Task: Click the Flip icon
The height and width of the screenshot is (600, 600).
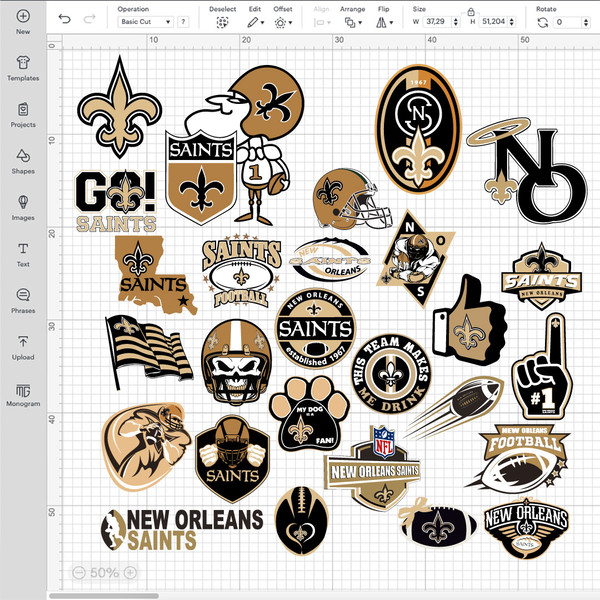Action: coord(381,23)
